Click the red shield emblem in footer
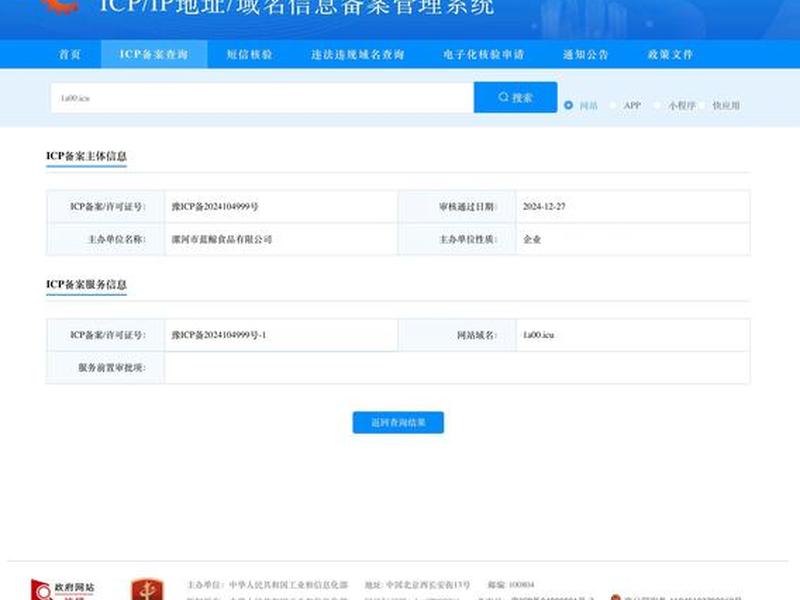Screen dimensions: 800x600 147,590
